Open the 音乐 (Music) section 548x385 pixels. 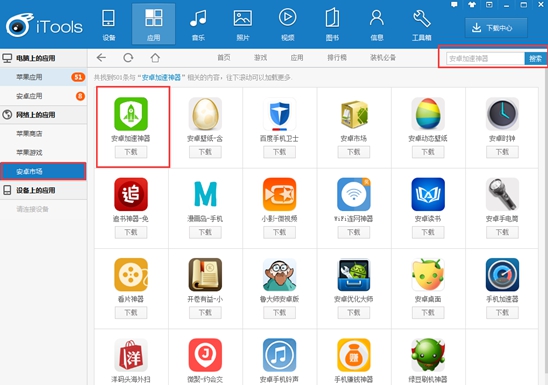pos(198,24)
